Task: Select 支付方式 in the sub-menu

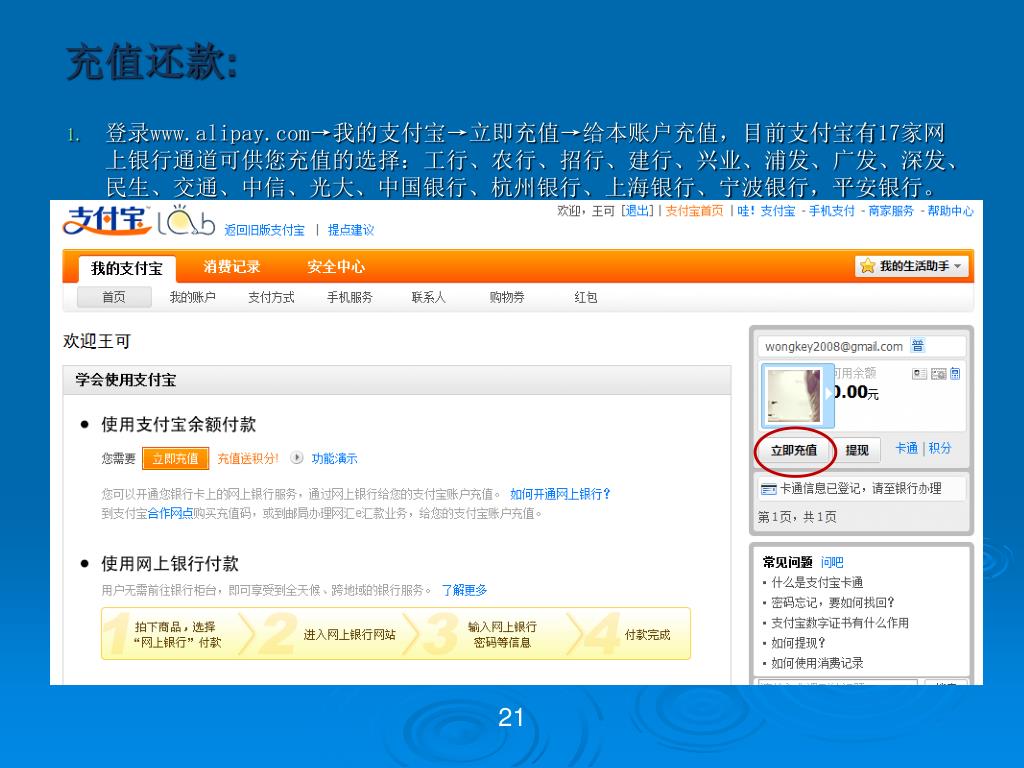Action: (x=271, y=297)
